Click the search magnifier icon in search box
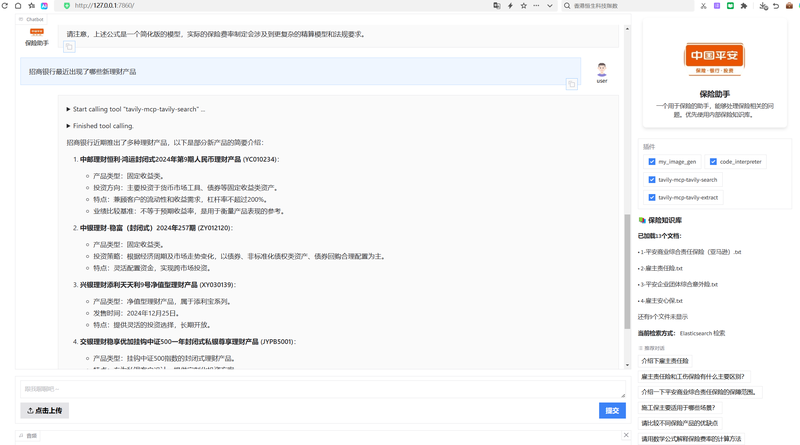The width and height of the screenshot is (800, 445). coord(567,6)
